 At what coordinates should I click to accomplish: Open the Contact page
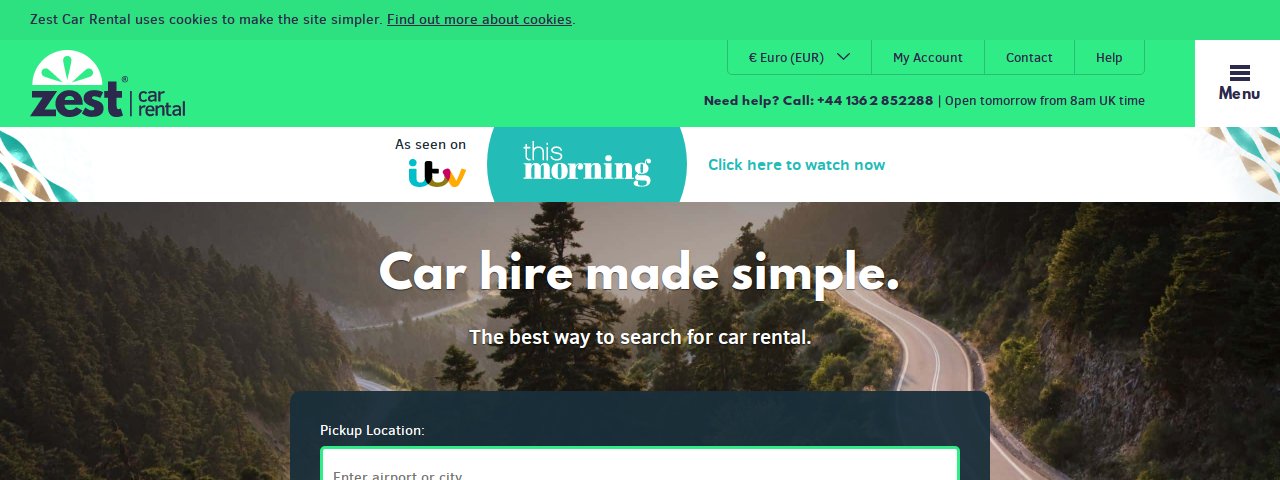1029,58
